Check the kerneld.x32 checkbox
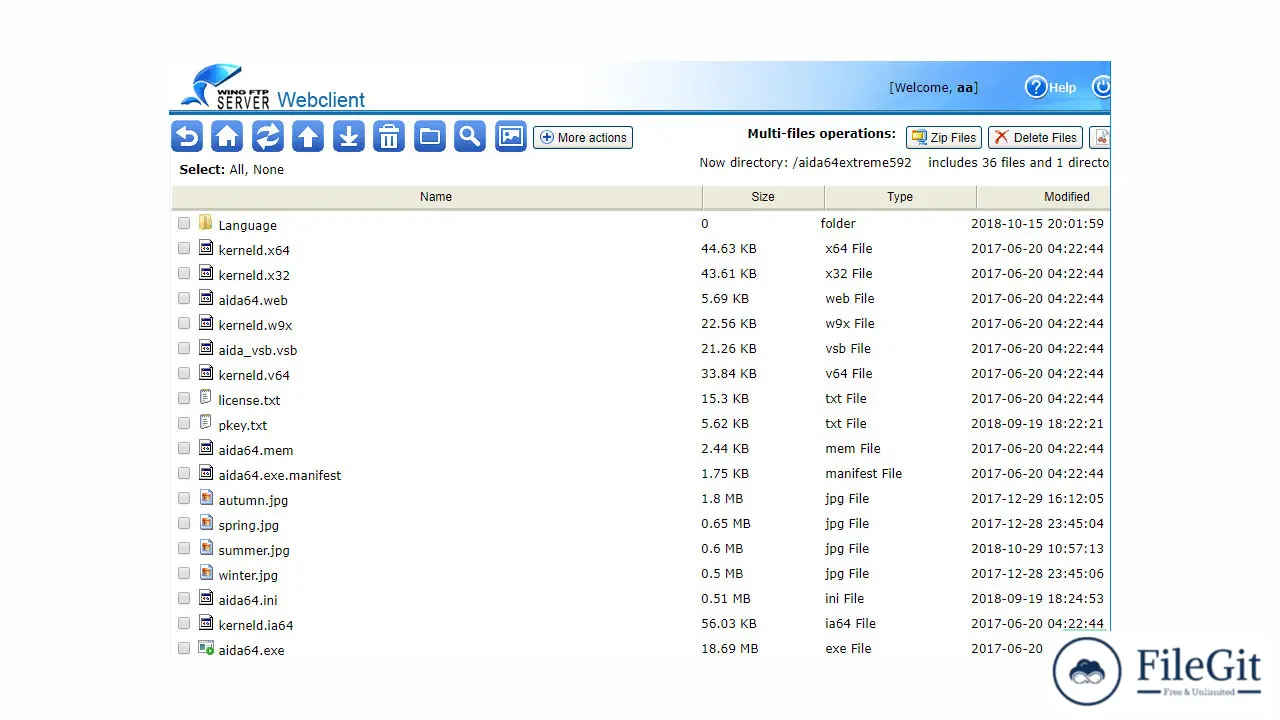 [184, 273]
